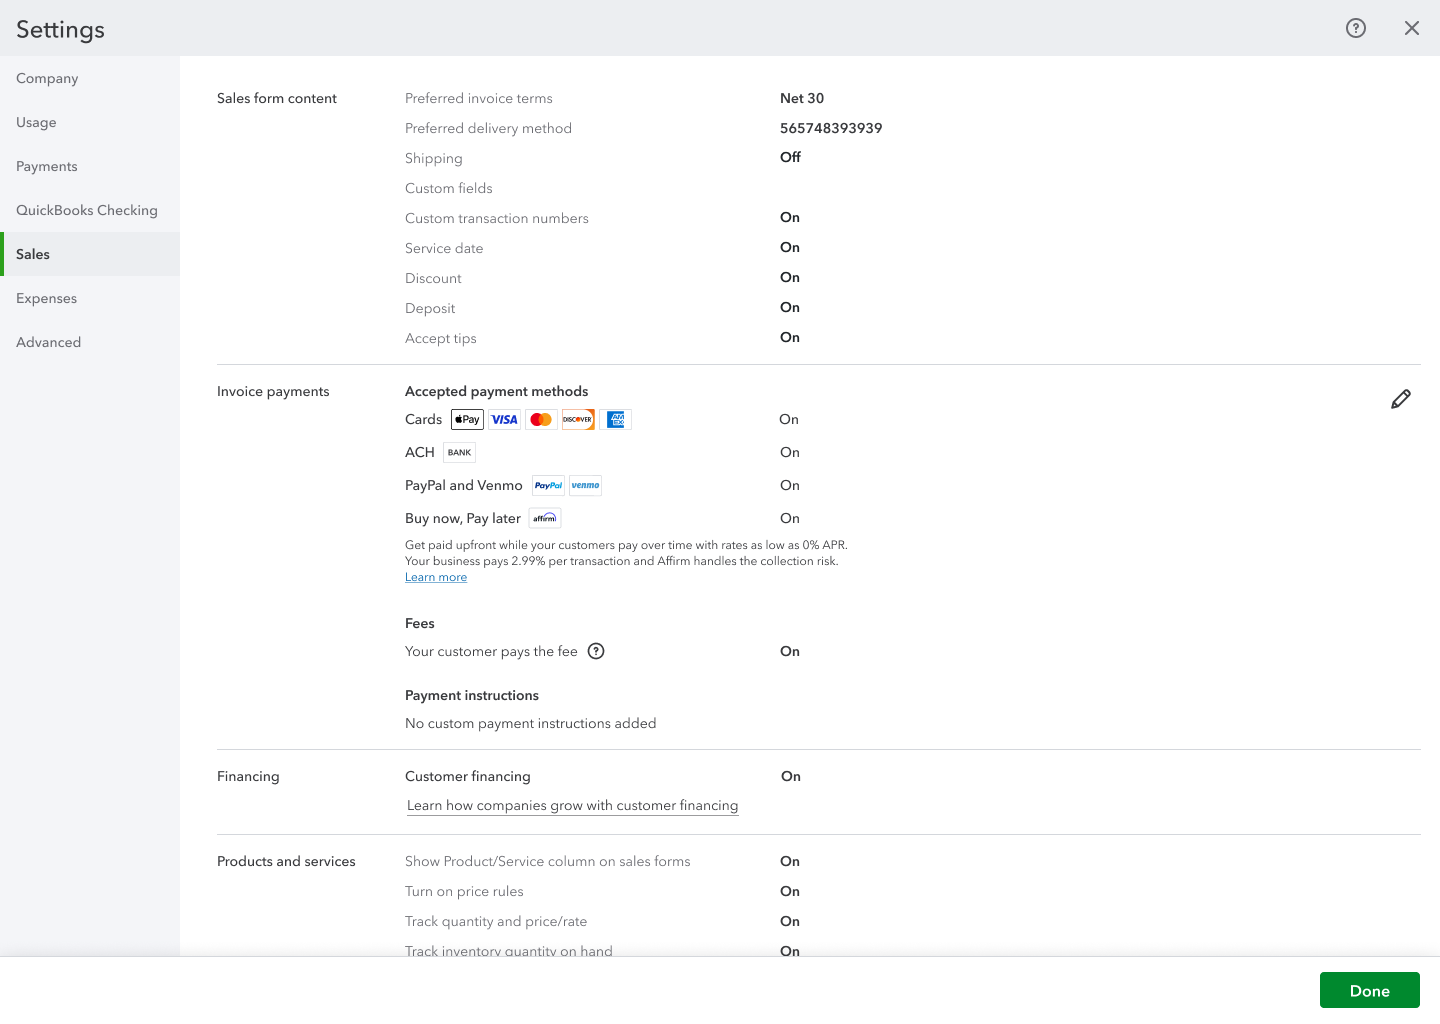Click the PayPal logo icon

click(x=548, y=486)
